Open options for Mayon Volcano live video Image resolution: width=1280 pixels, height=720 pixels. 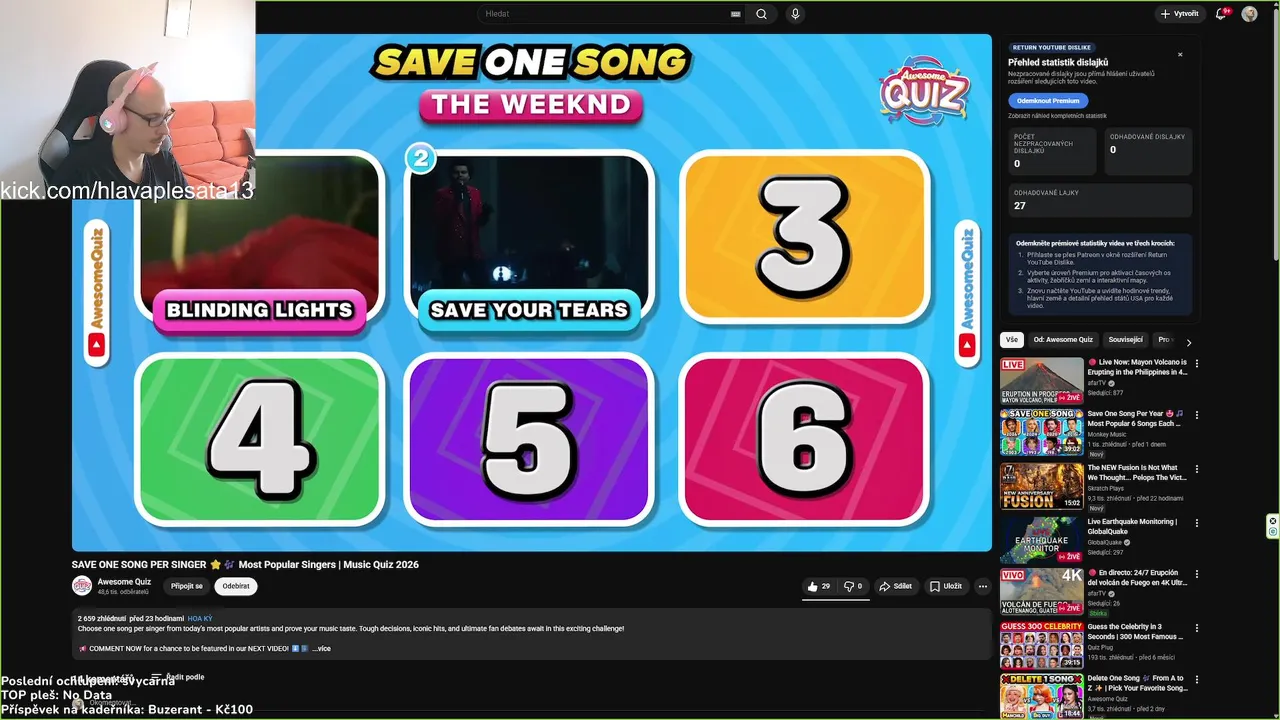point(1197,363)
